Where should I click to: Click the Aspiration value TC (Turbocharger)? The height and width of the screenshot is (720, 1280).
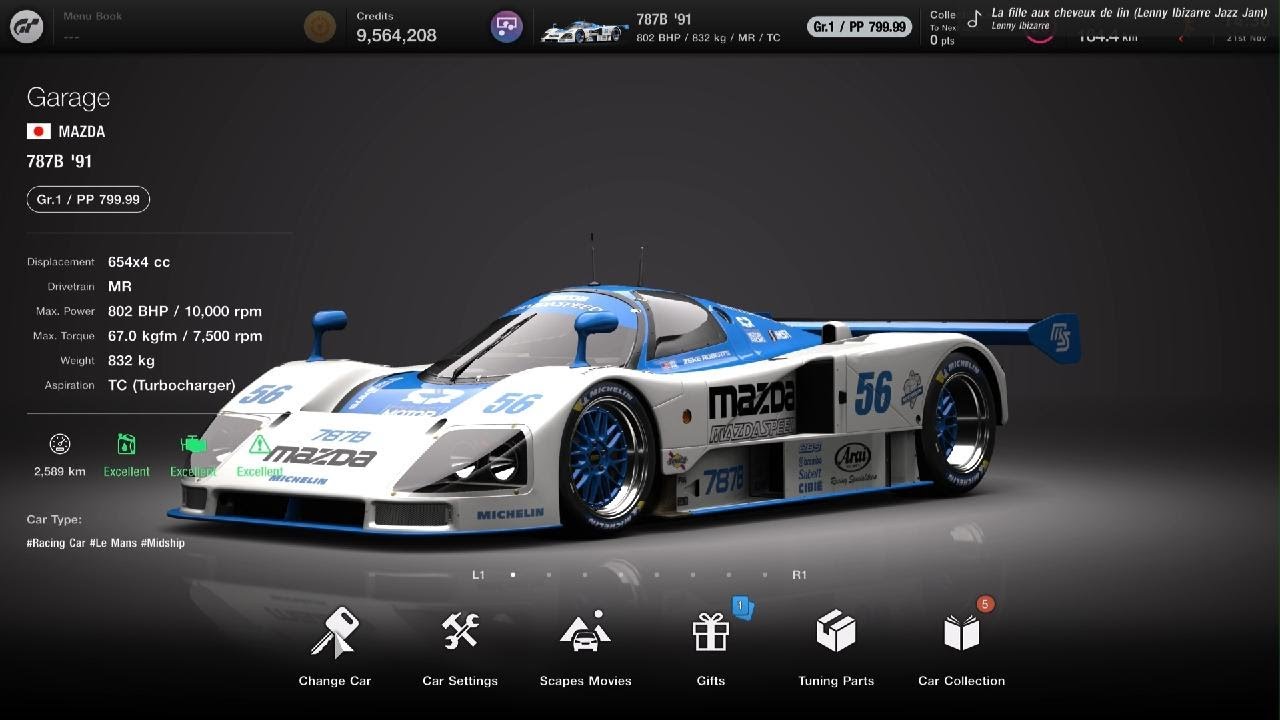pyautogui.click(x=172, y=385)
